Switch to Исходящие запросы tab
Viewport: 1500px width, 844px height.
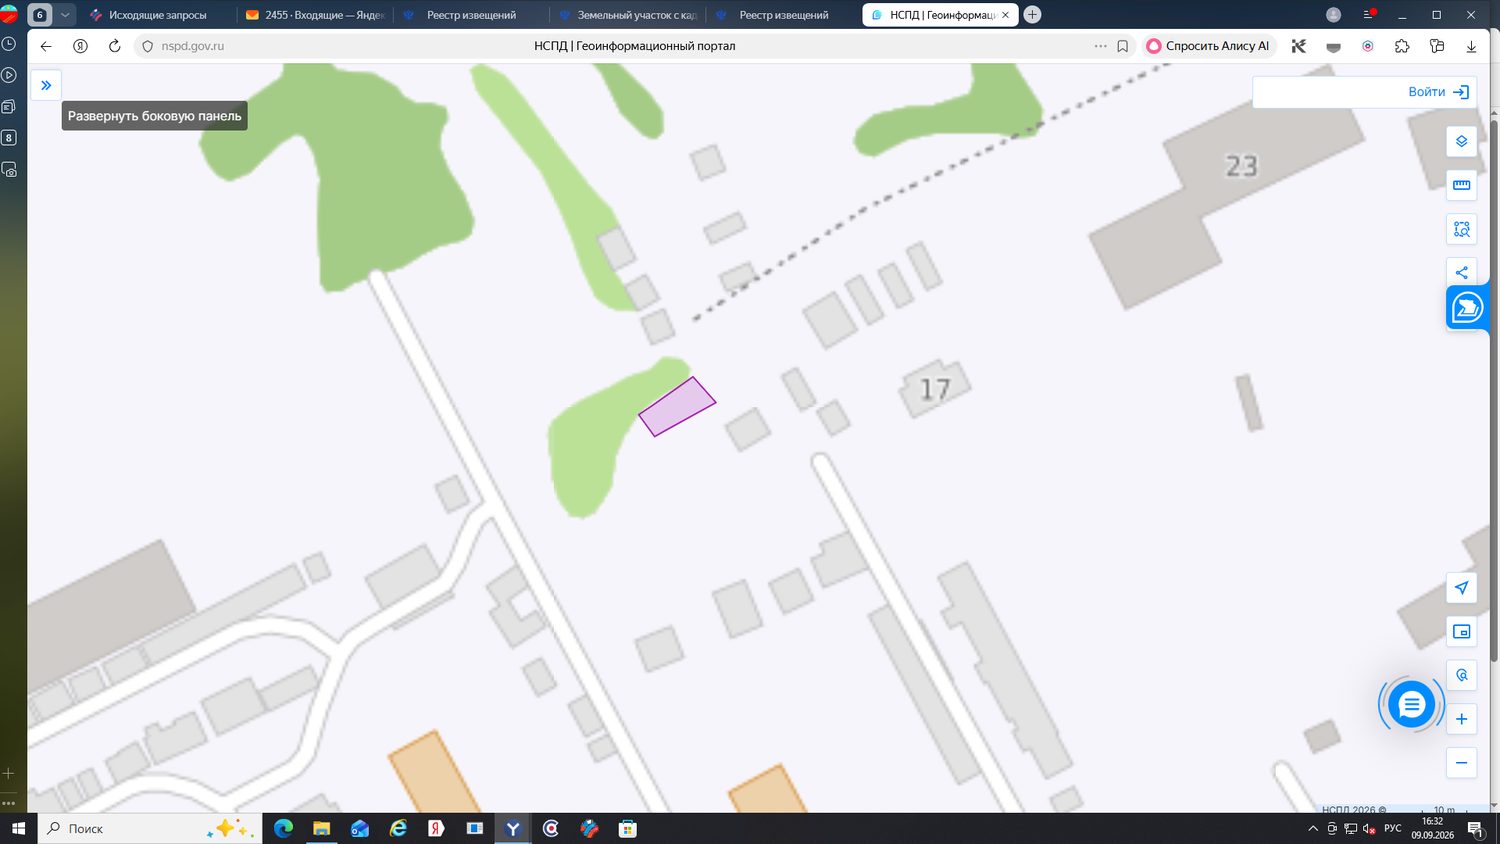pyautogui.click(x=157, y=15)
